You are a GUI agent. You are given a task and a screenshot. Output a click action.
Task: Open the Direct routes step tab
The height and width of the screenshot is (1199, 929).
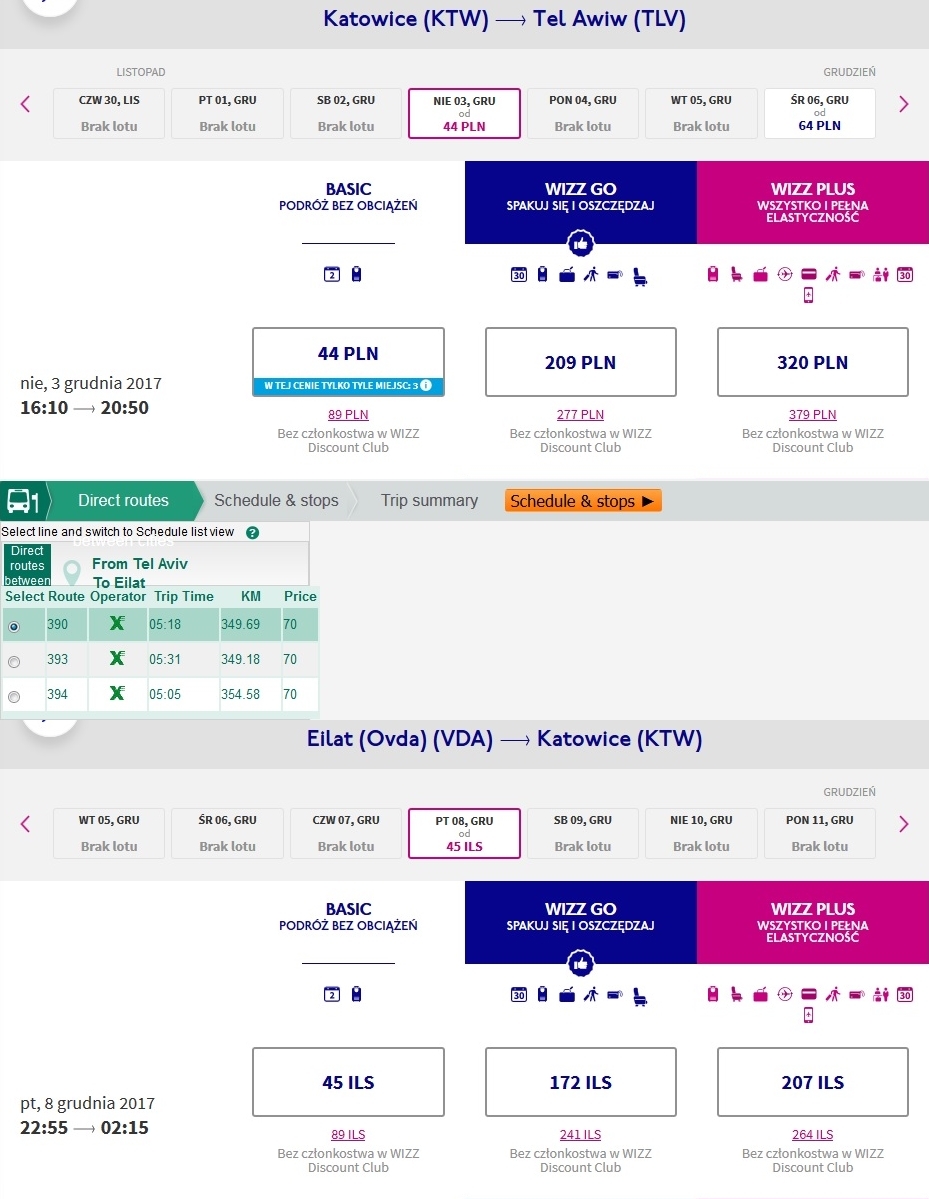click(x=123, y=501)
